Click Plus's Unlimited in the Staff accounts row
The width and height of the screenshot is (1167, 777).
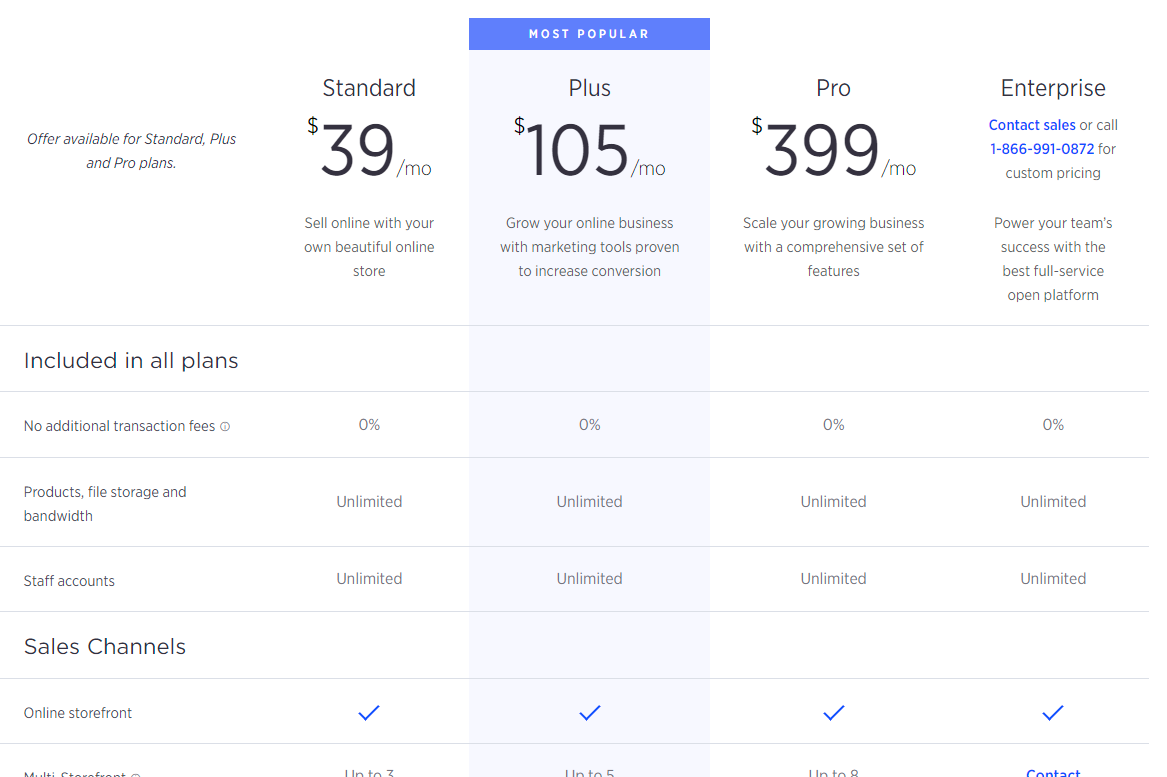click(x=589, y=578)
